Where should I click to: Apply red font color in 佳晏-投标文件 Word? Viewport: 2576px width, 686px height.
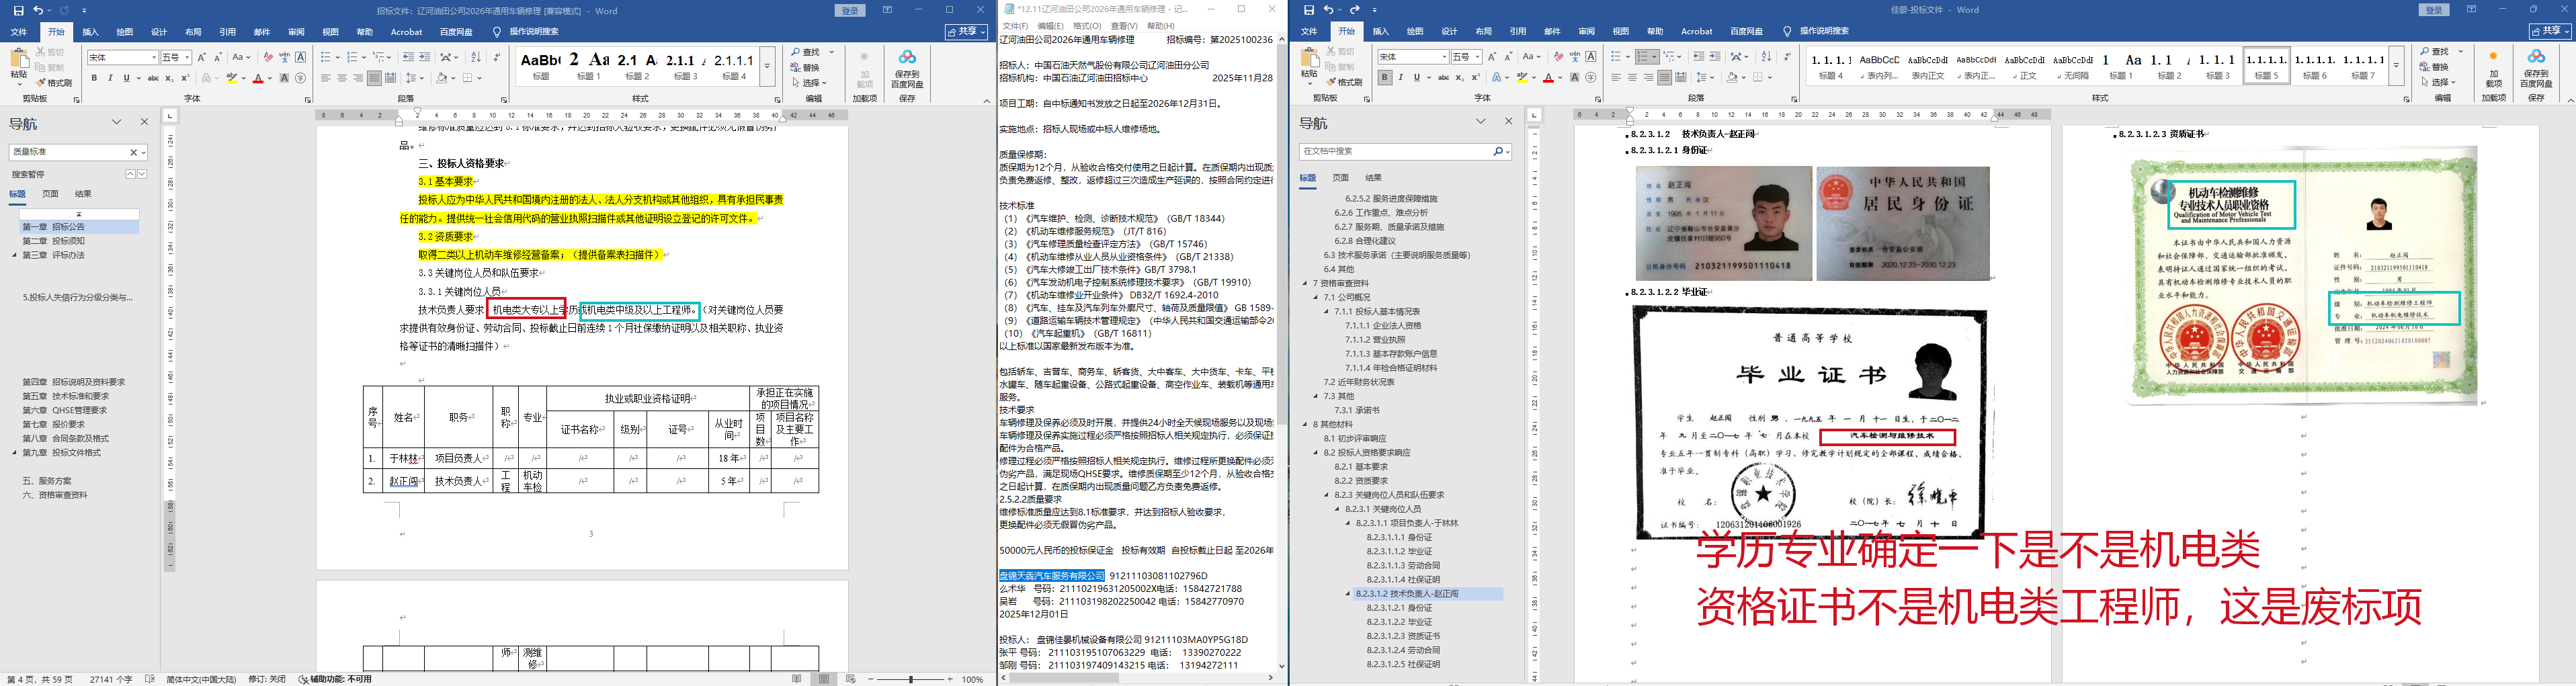(1549, 78)
